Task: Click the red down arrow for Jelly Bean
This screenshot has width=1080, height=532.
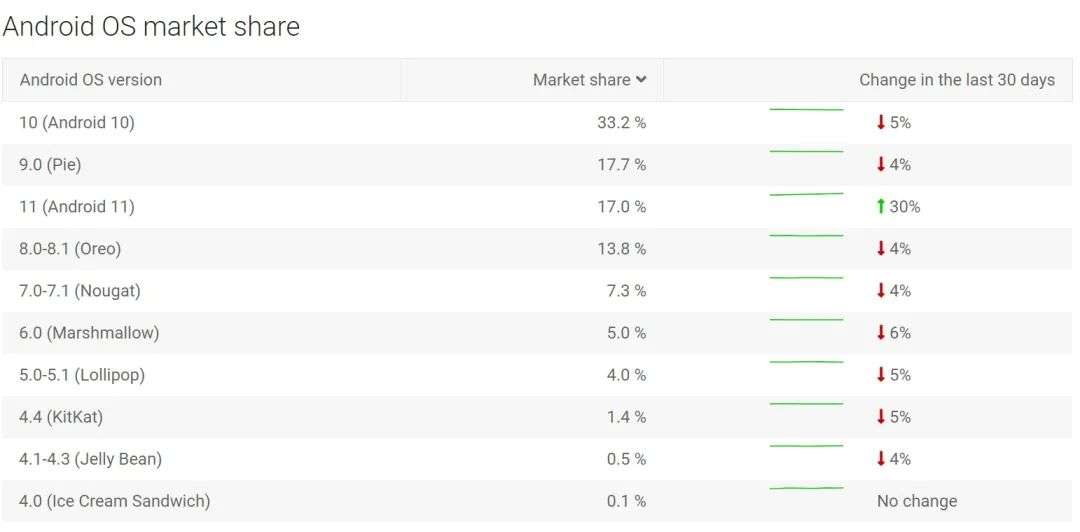Action: pyautogui.click(x=881, y=458)
